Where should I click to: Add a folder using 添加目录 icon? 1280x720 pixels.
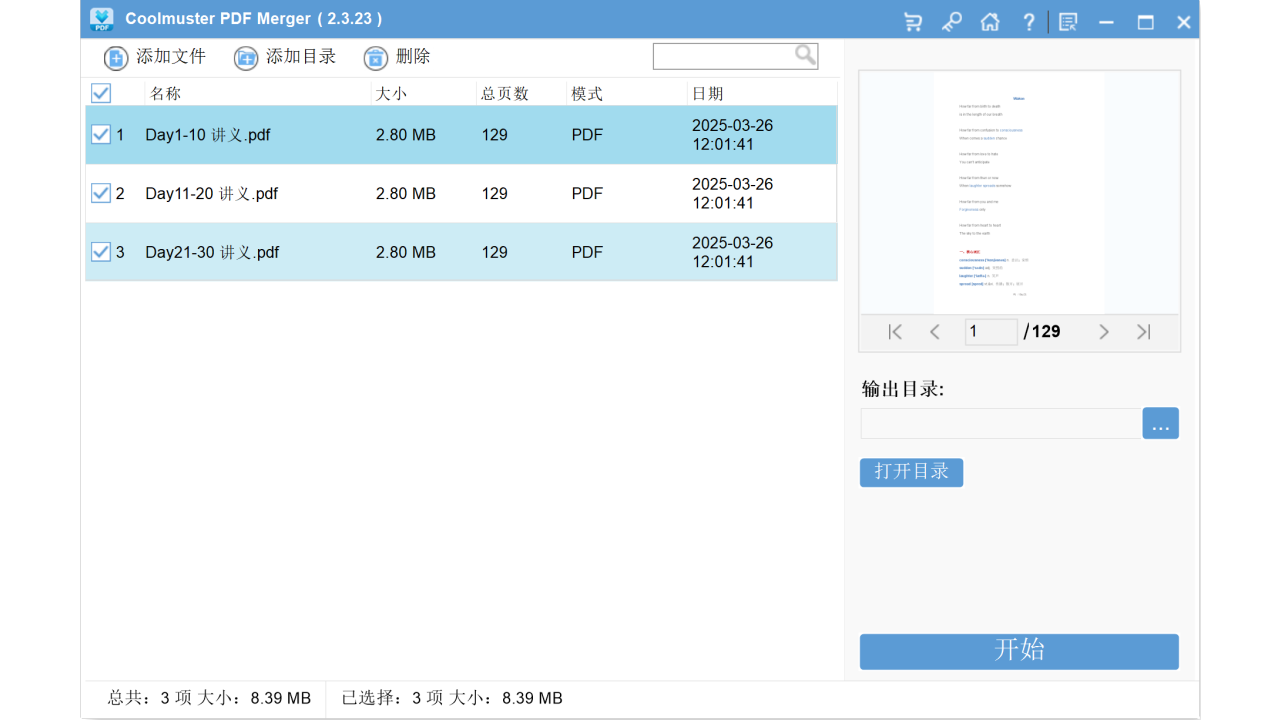[x=246, y=57]
